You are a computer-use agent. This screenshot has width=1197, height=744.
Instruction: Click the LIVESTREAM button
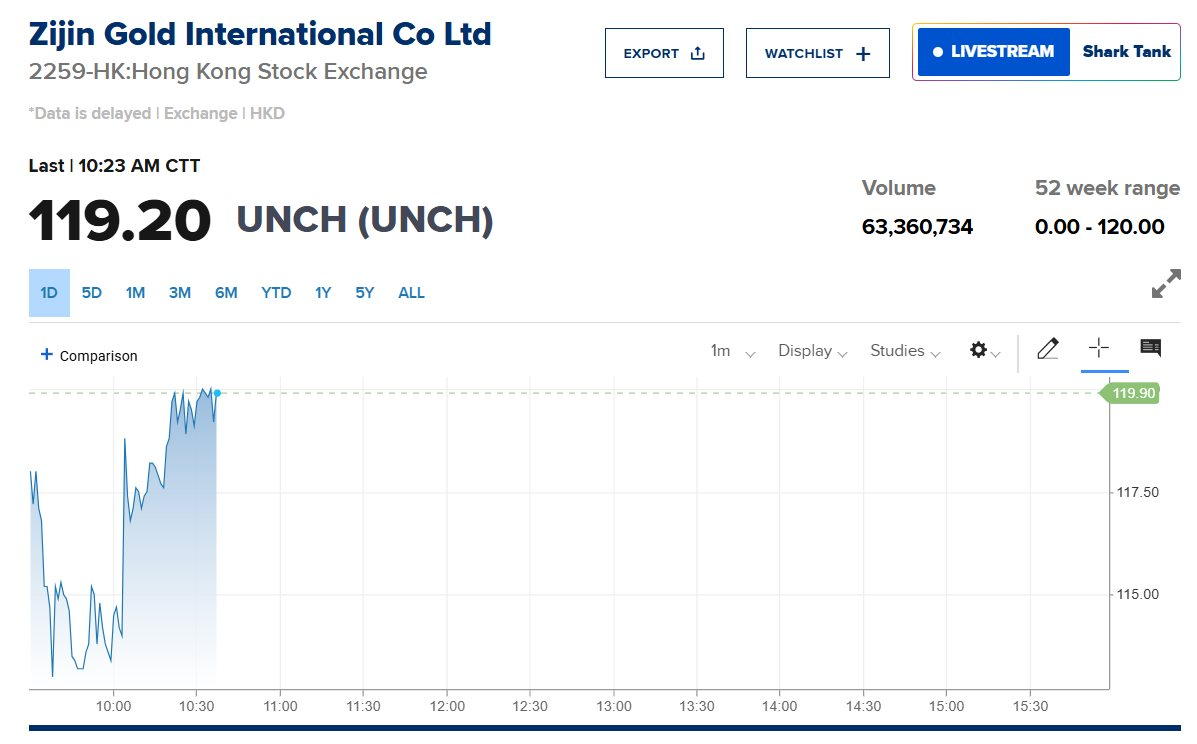tap(993, 52)
